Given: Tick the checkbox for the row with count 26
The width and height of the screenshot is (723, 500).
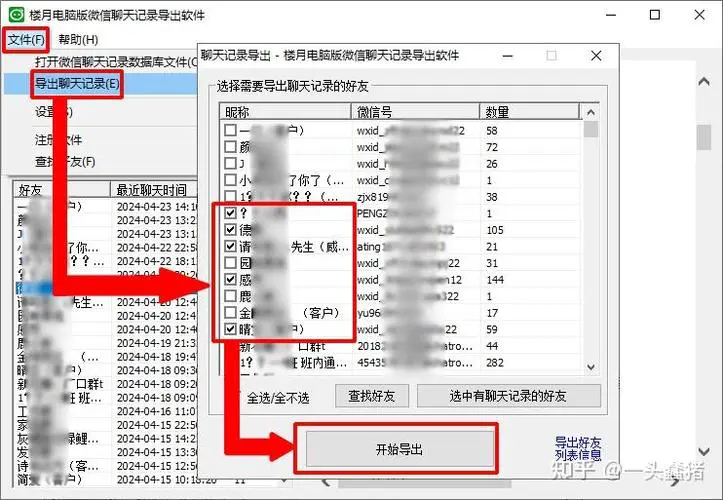Looking at the screenshot, I should click(x=230, y=164).
